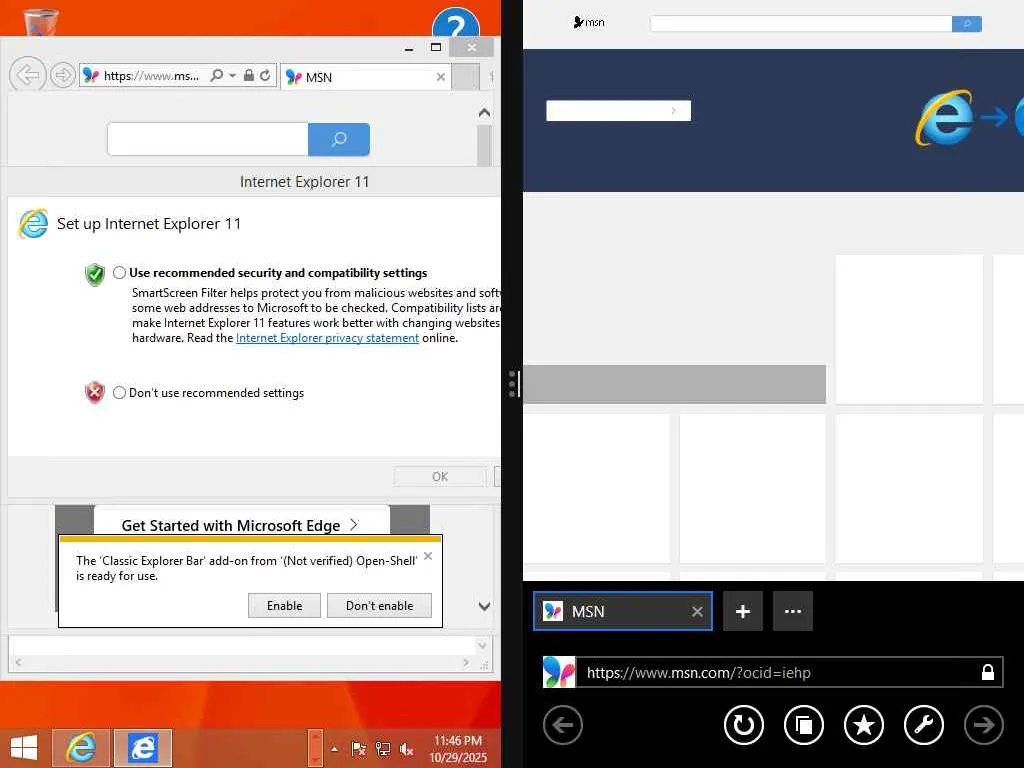Click the desktop IE Back arrow button

click(27, 75)
